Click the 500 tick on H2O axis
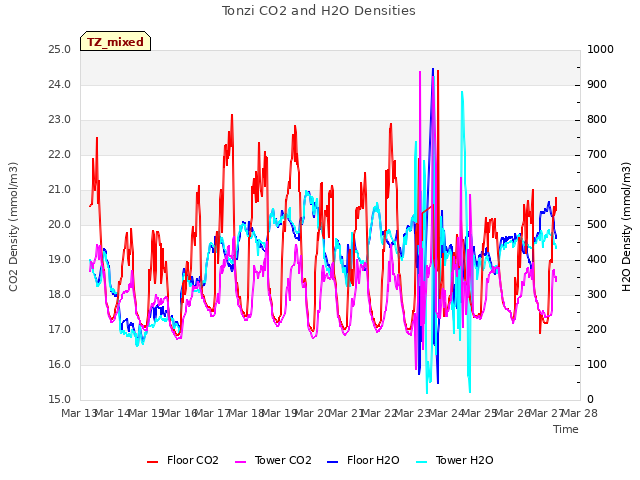Image resolution: width=640 pixels, height=480 pixels. coord(597,225)
